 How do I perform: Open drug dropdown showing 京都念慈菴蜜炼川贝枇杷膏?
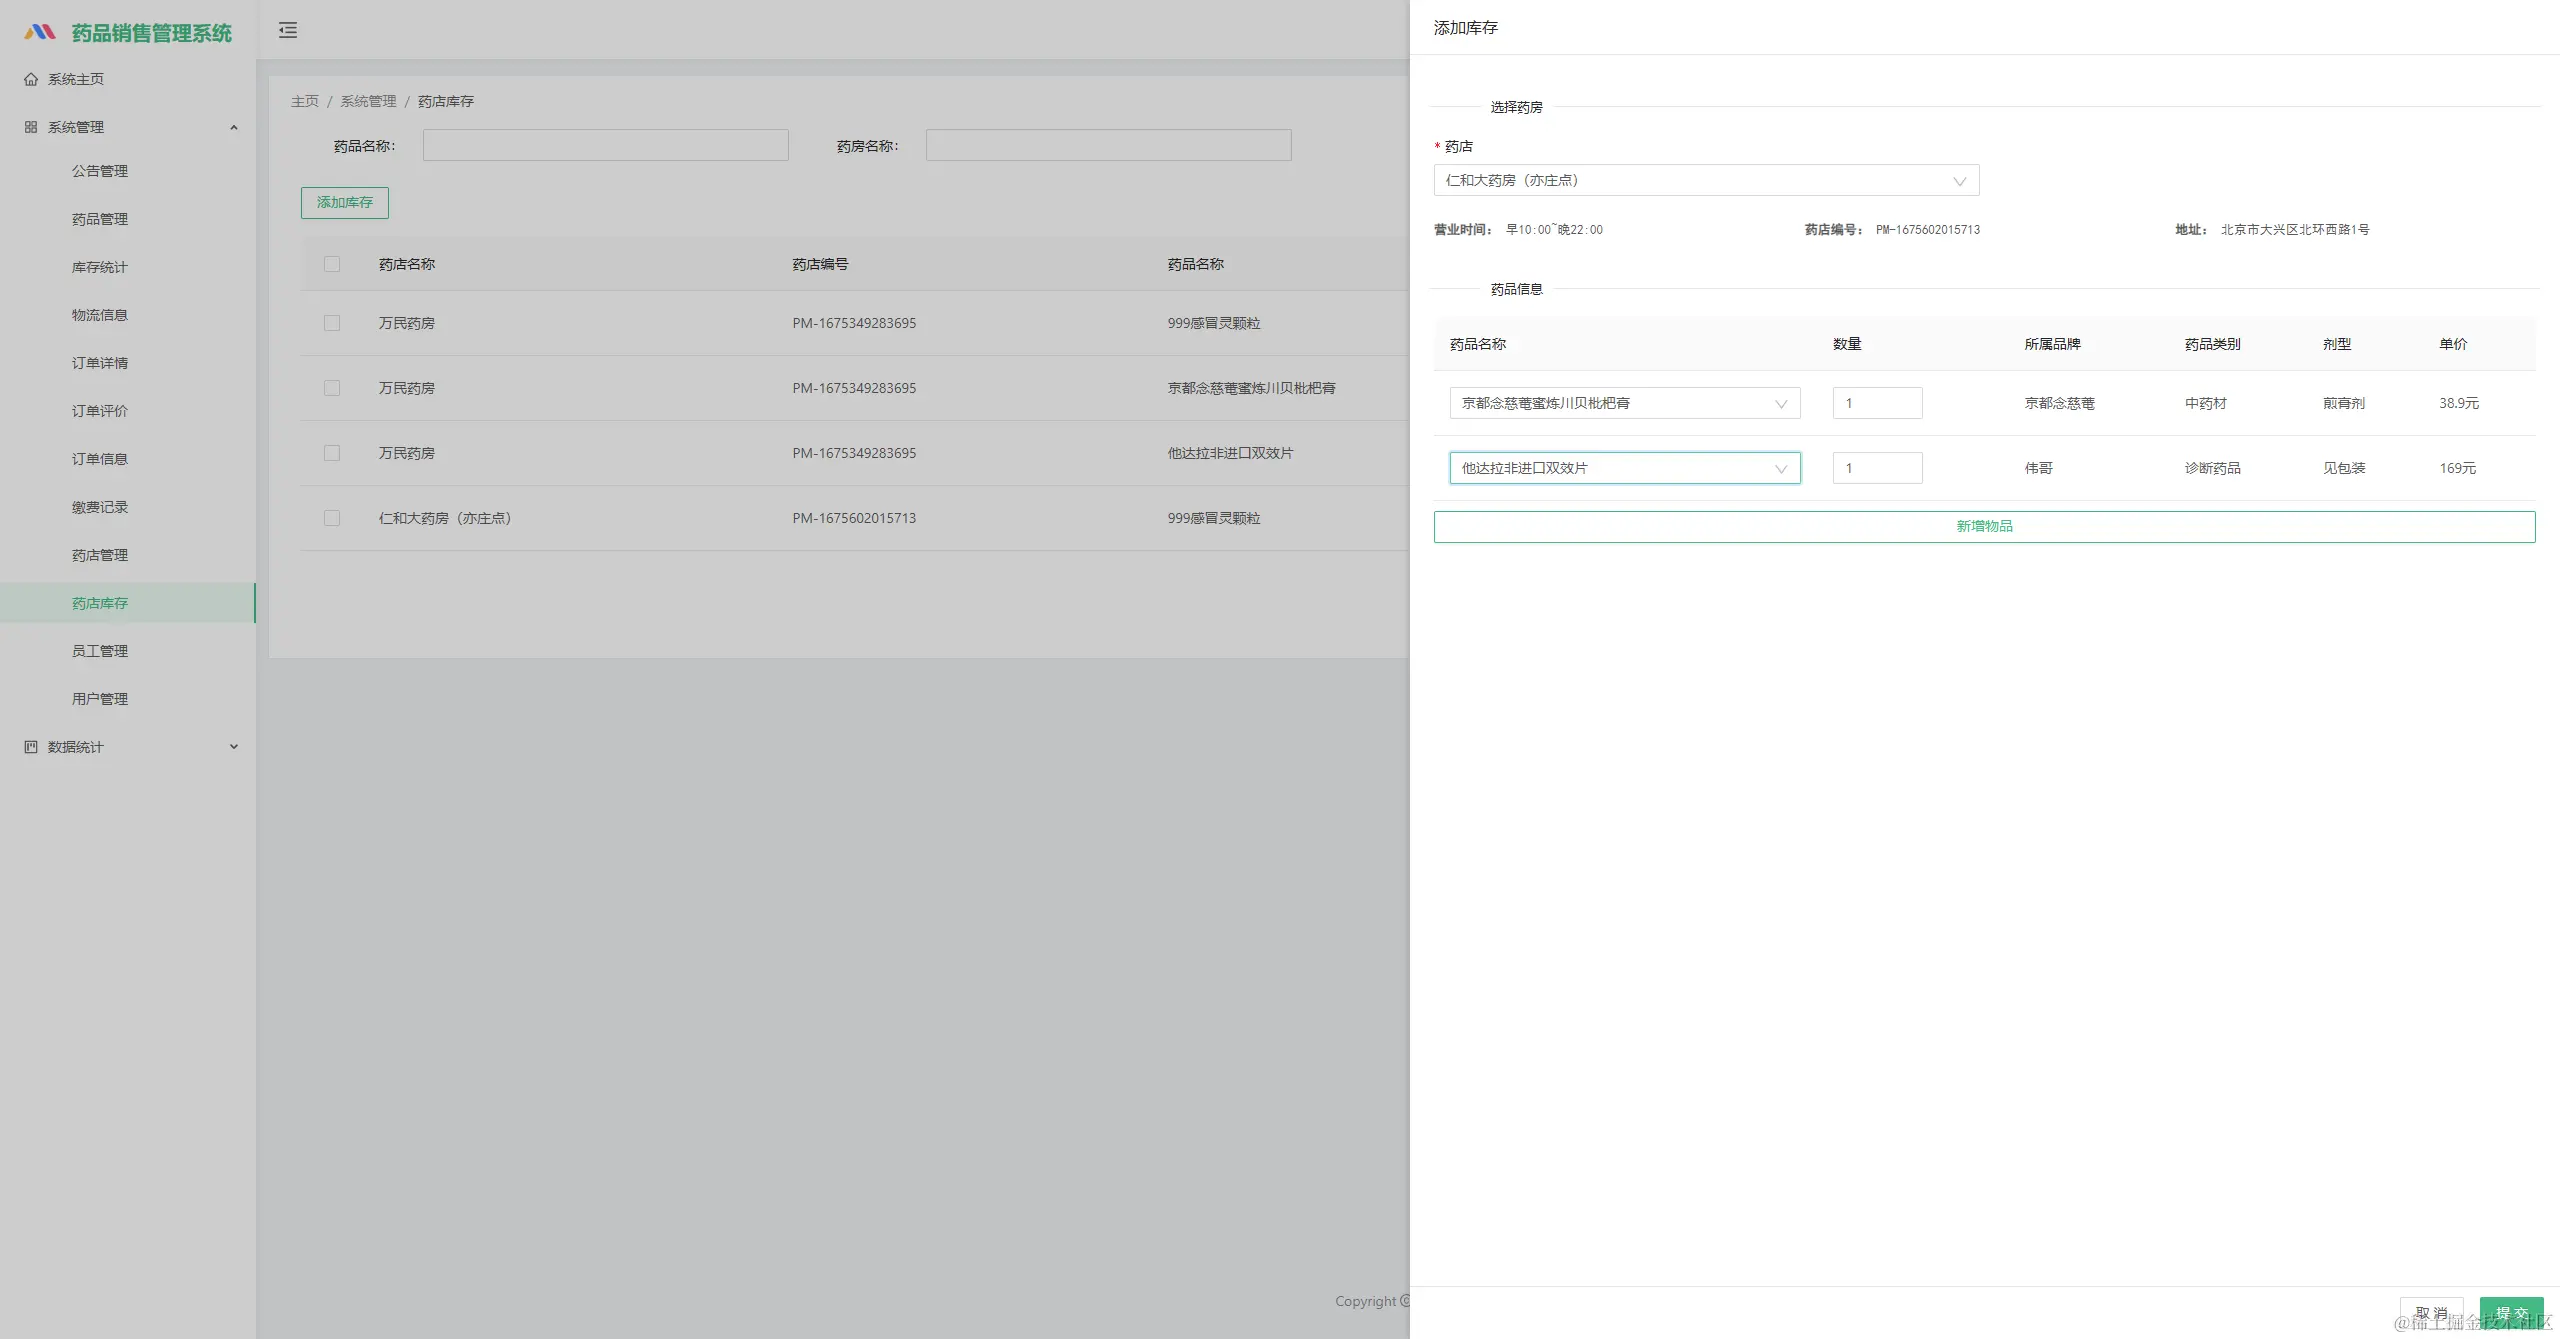pyautogui.click(x=1624, y=403)
